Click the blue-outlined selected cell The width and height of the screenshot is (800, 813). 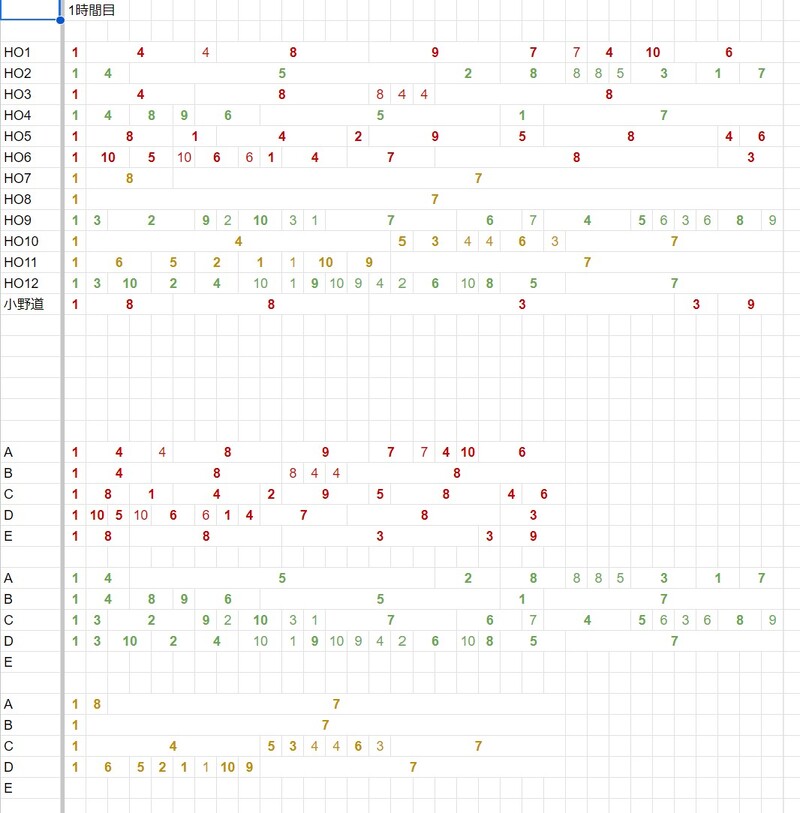coord(30,10)
